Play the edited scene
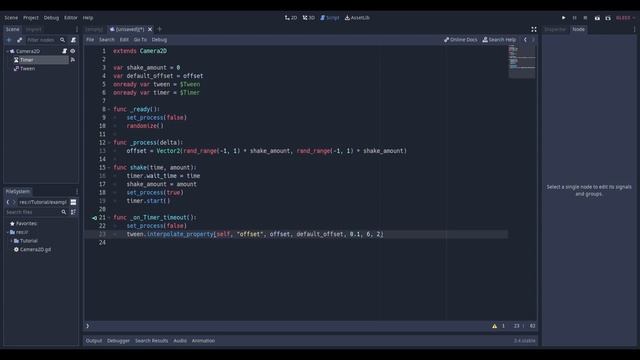The image size is (640, 360). coord(597,18)
